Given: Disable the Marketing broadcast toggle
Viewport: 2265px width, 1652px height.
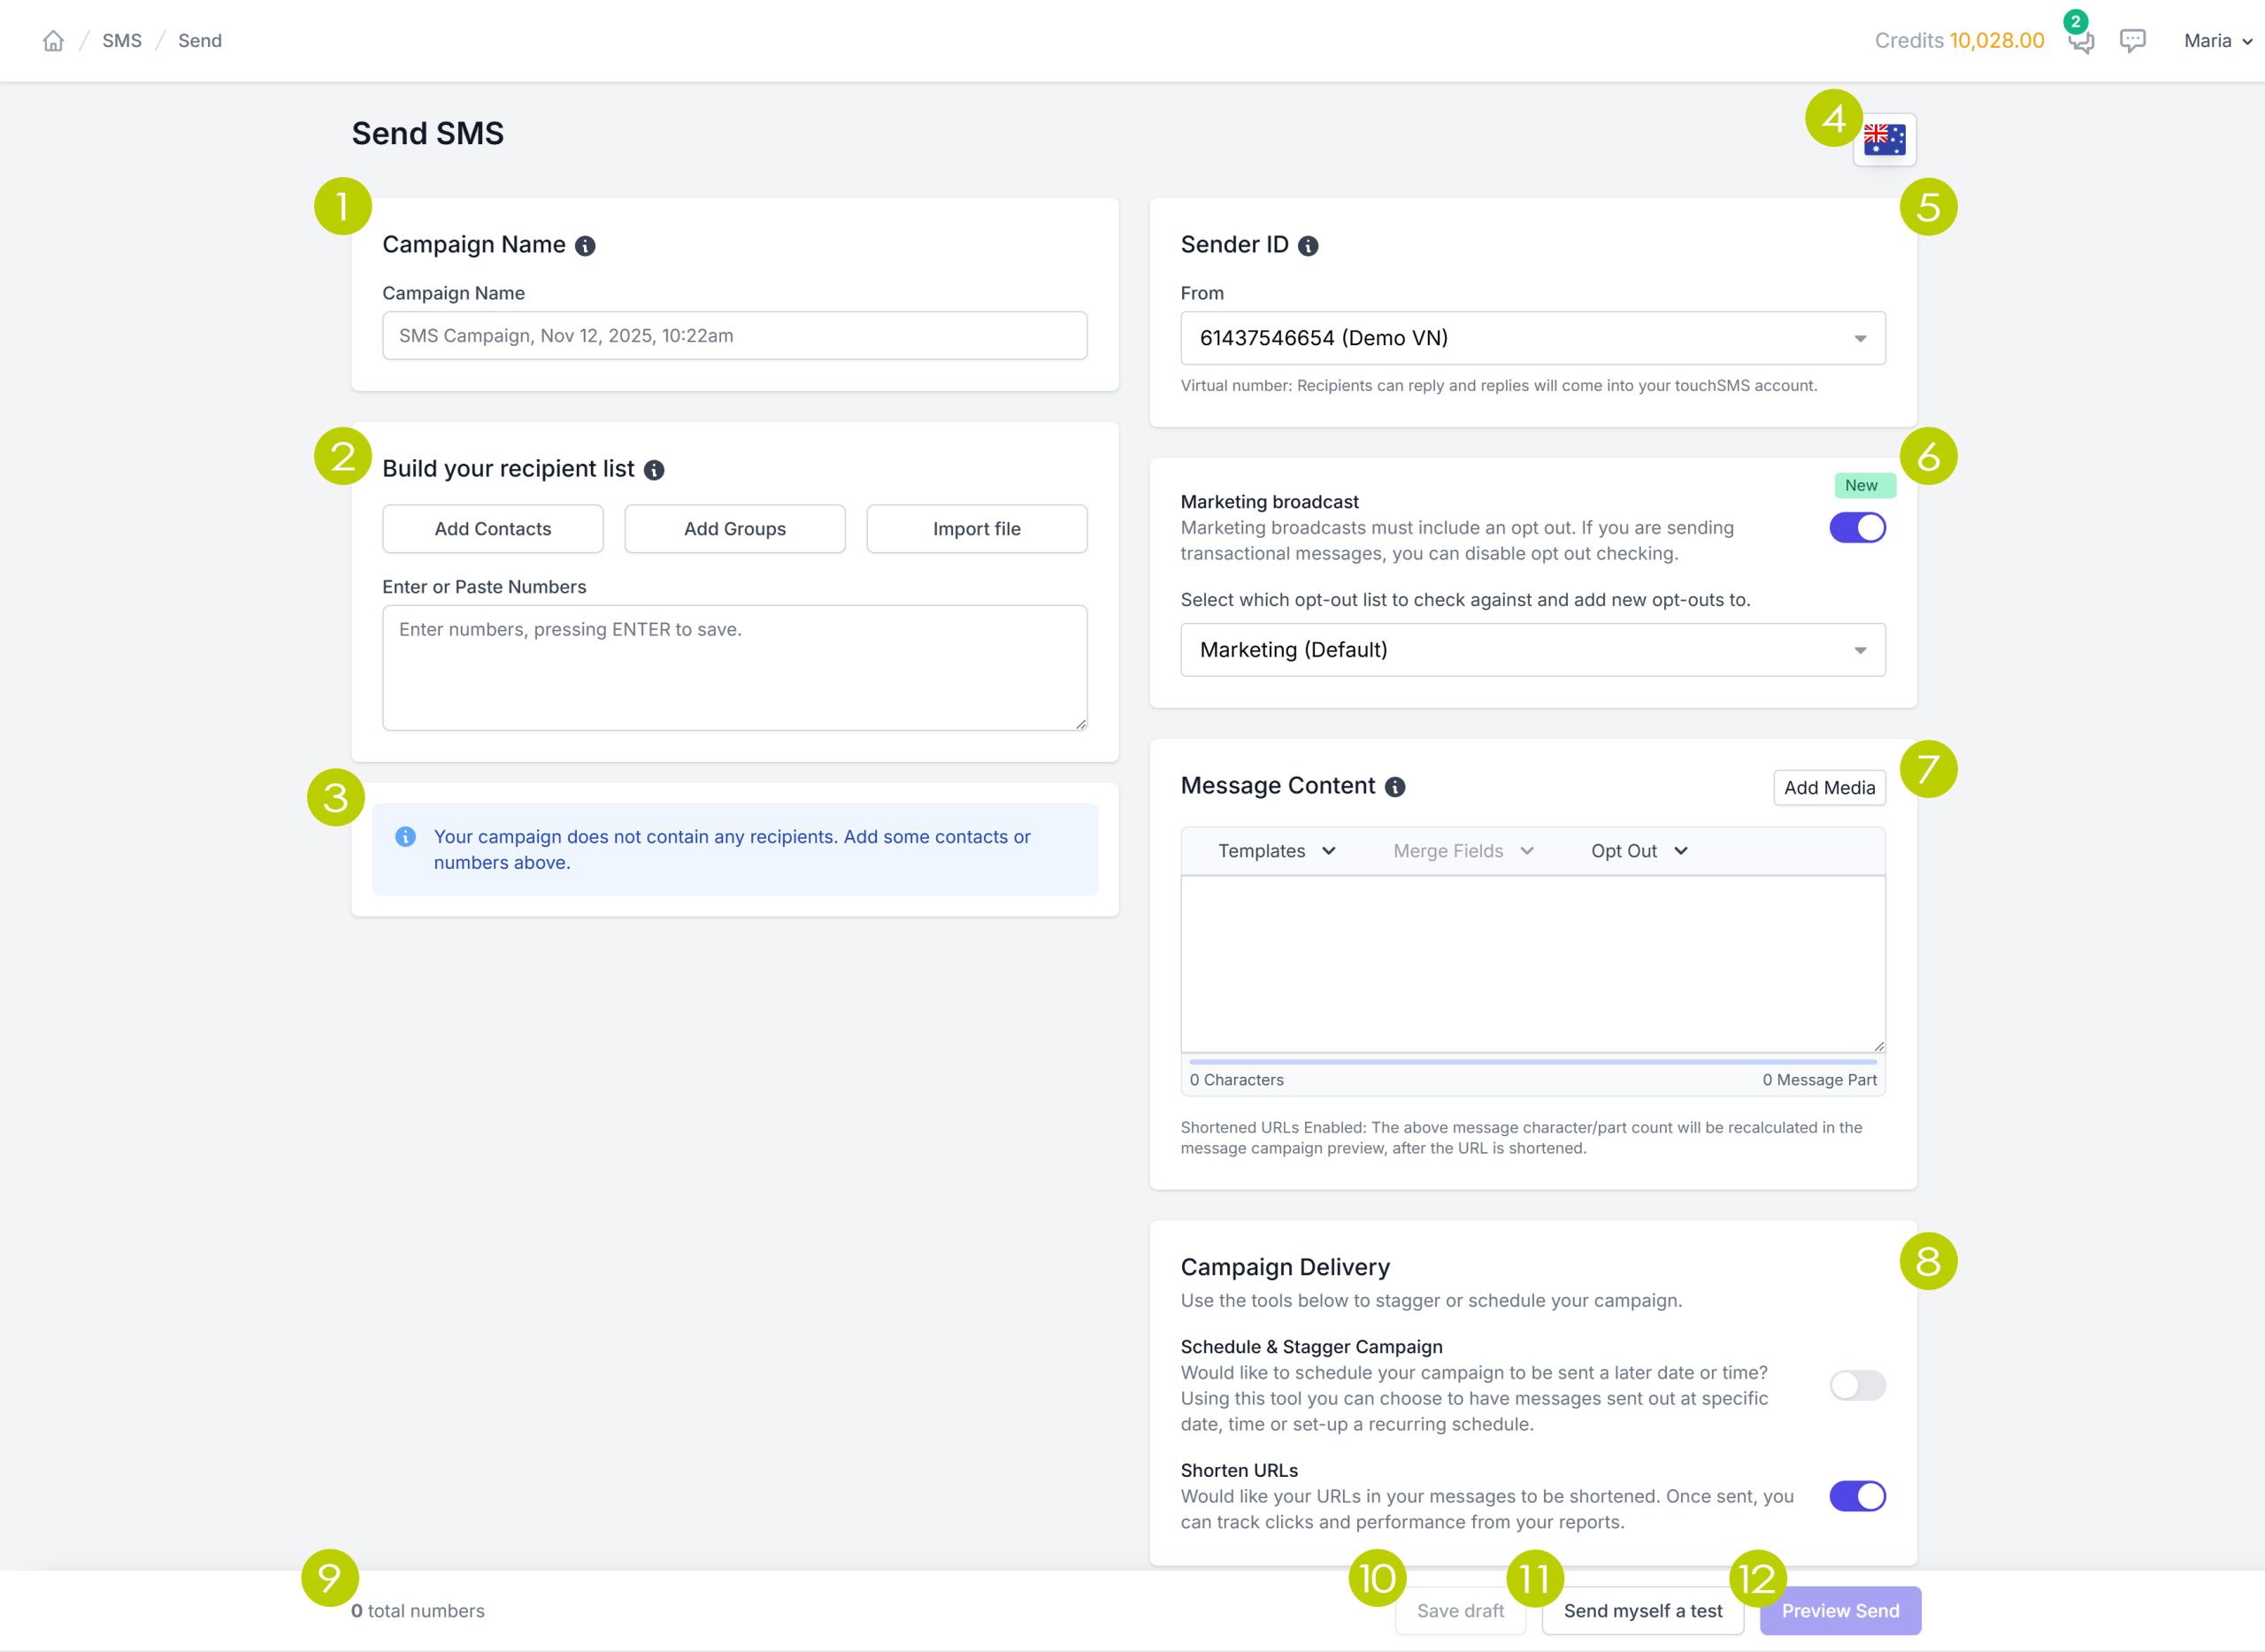Looking at the screenshot, I should point(1857,528).
